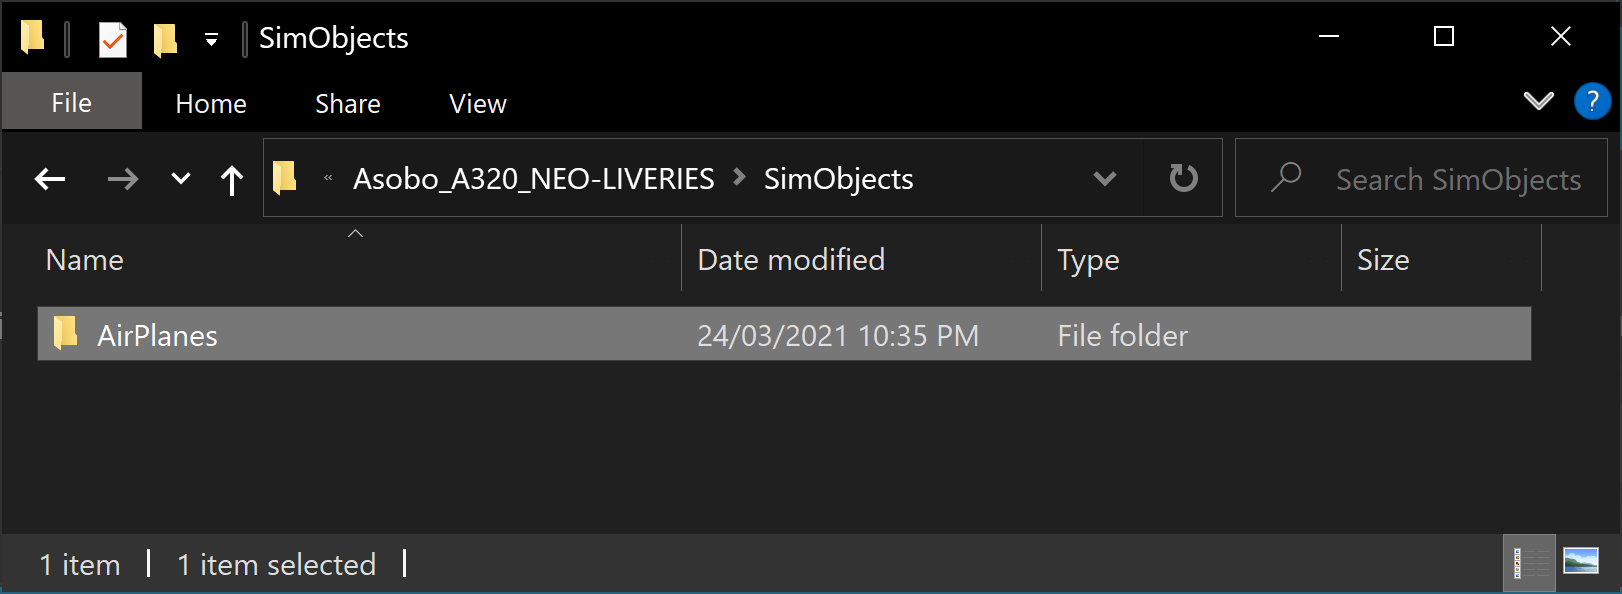Open the View ribbon tab
Screen dimensions: 1622x594
click(x=477, y=104)
